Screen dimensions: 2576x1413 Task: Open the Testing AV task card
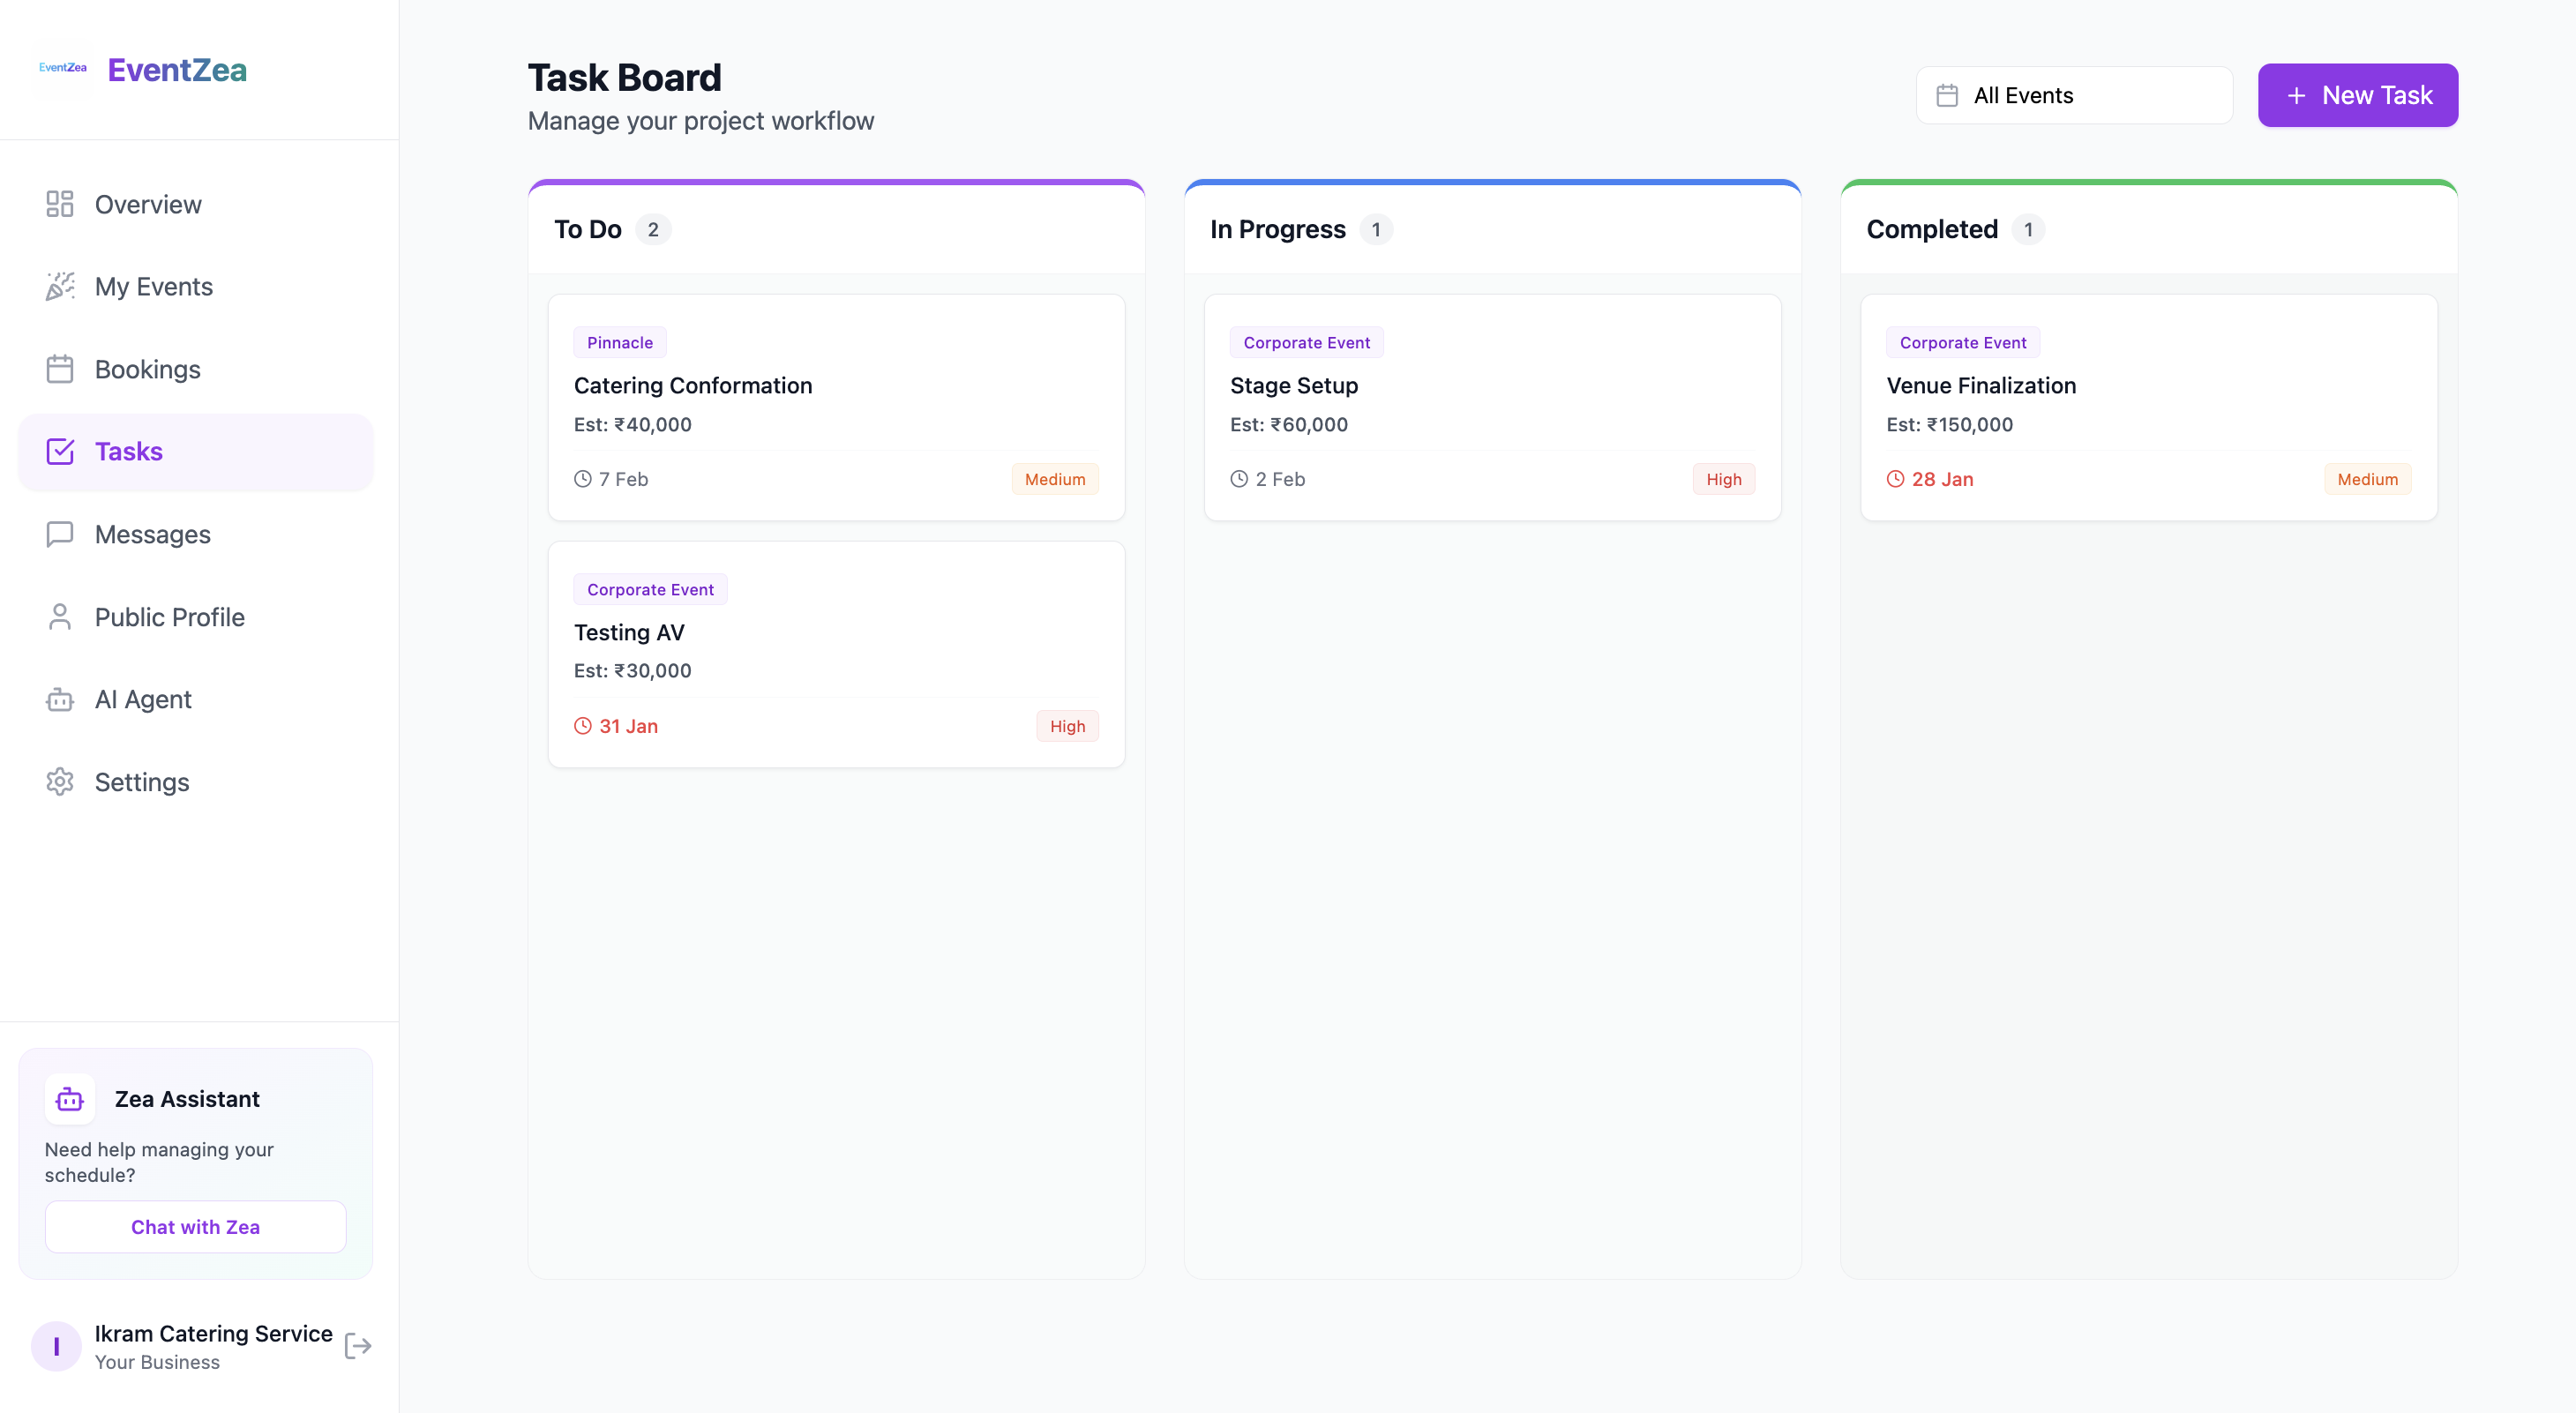click(836, 653)
